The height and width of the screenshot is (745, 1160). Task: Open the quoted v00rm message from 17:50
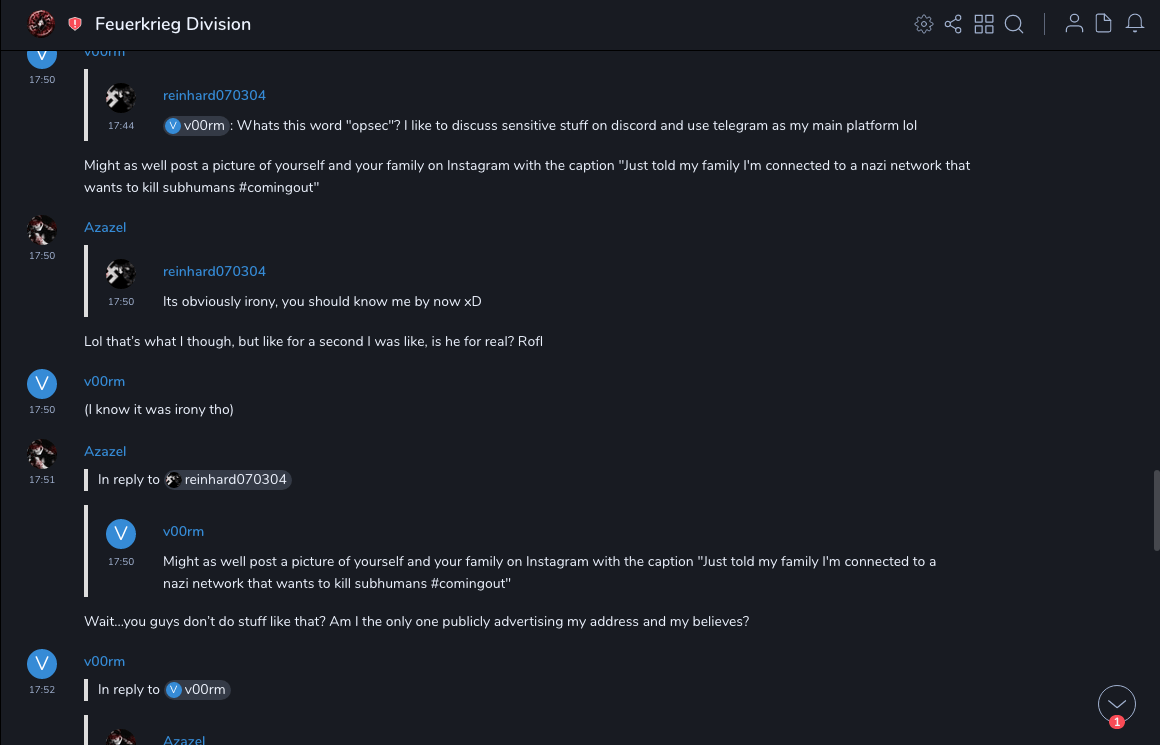(x=548, y=572)
